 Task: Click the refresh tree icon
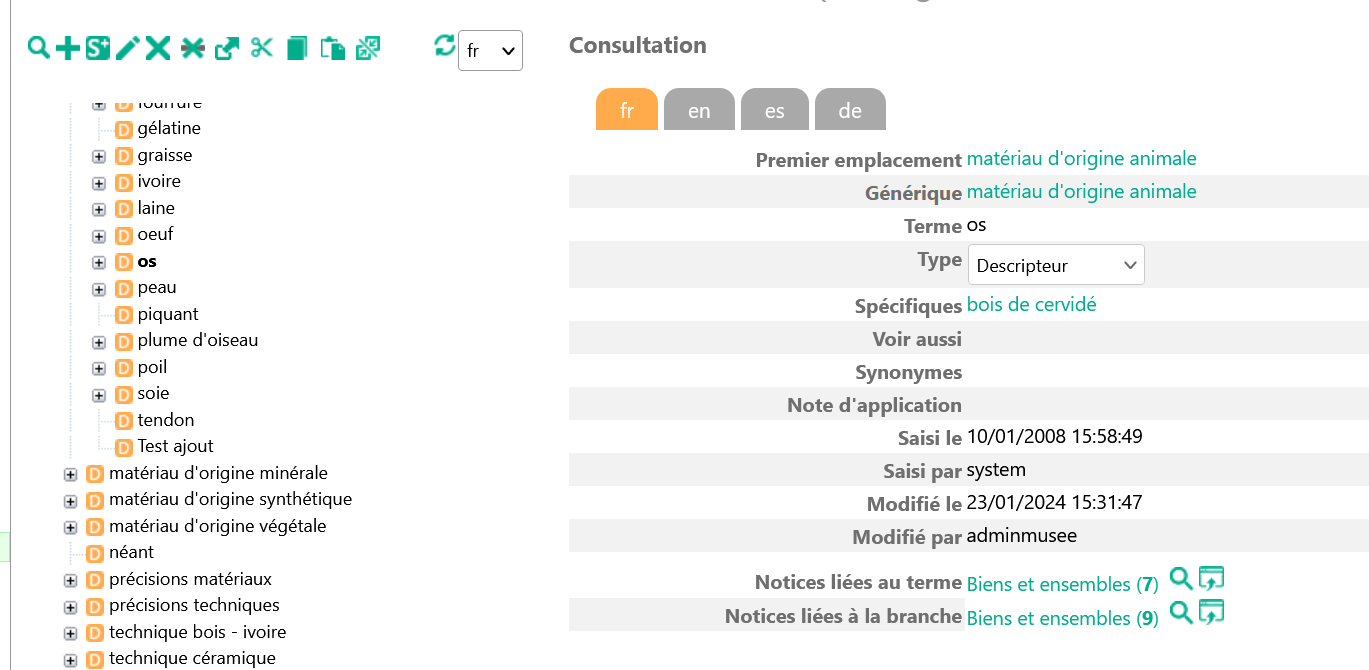(445, 45)
